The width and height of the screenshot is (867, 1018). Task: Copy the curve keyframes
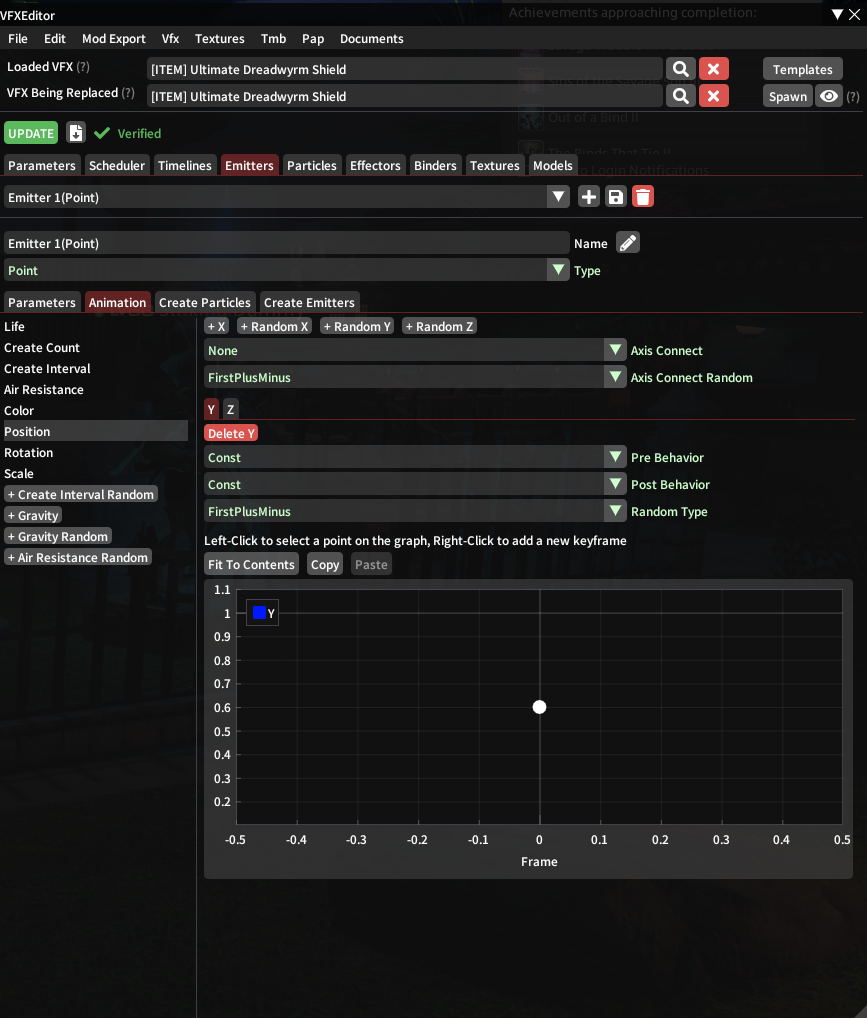coord(325,564)
